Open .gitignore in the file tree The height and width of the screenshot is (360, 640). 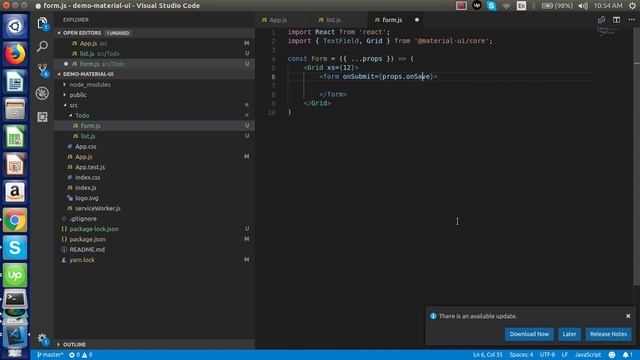click(x=154, y=219)
